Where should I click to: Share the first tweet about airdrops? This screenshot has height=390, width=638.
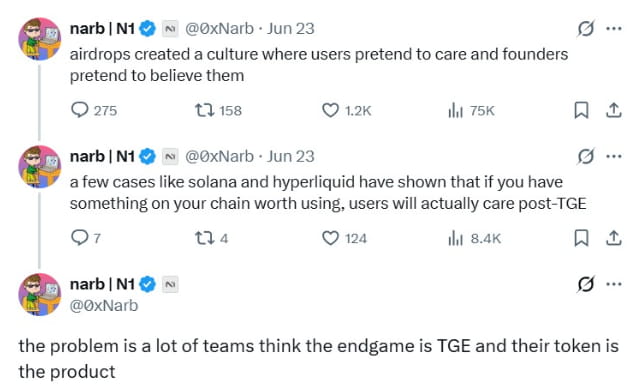tap(614, 110)
